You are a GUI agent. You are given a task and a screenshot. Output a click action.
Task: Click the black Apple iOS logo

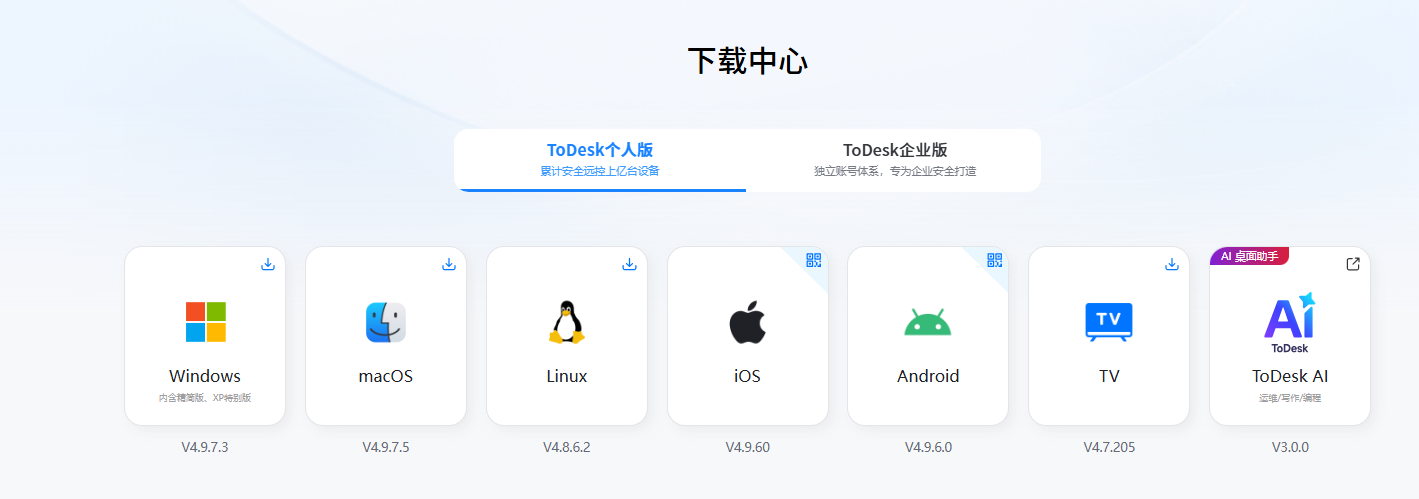747,322
